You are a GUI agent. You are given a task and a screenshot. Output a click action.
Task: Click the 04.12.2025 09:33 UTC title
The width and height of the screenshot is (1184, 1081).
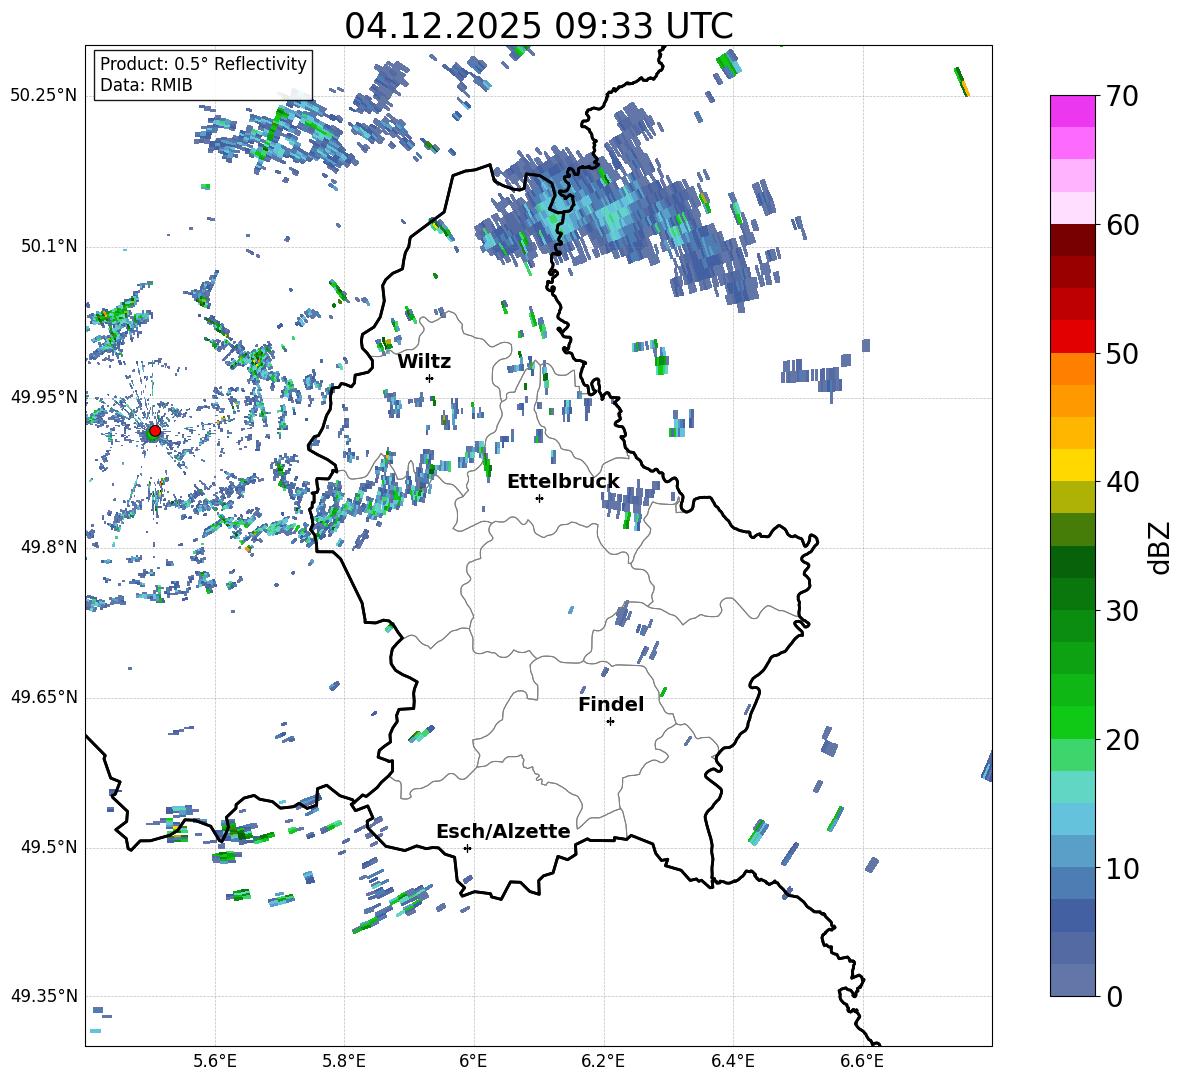tap(538, 26)
